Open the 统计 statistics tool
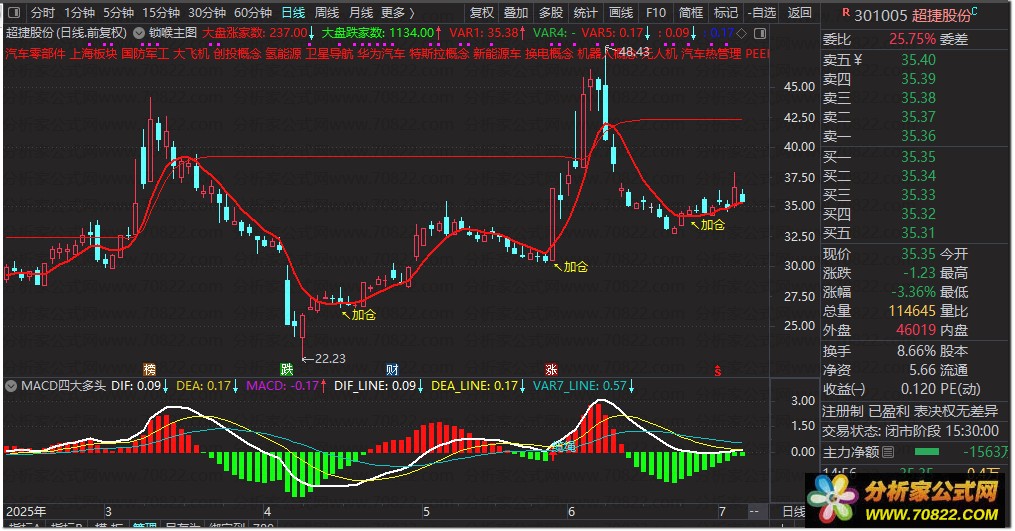The height and width of the screenshot is (531, 1015). [585, 12]
